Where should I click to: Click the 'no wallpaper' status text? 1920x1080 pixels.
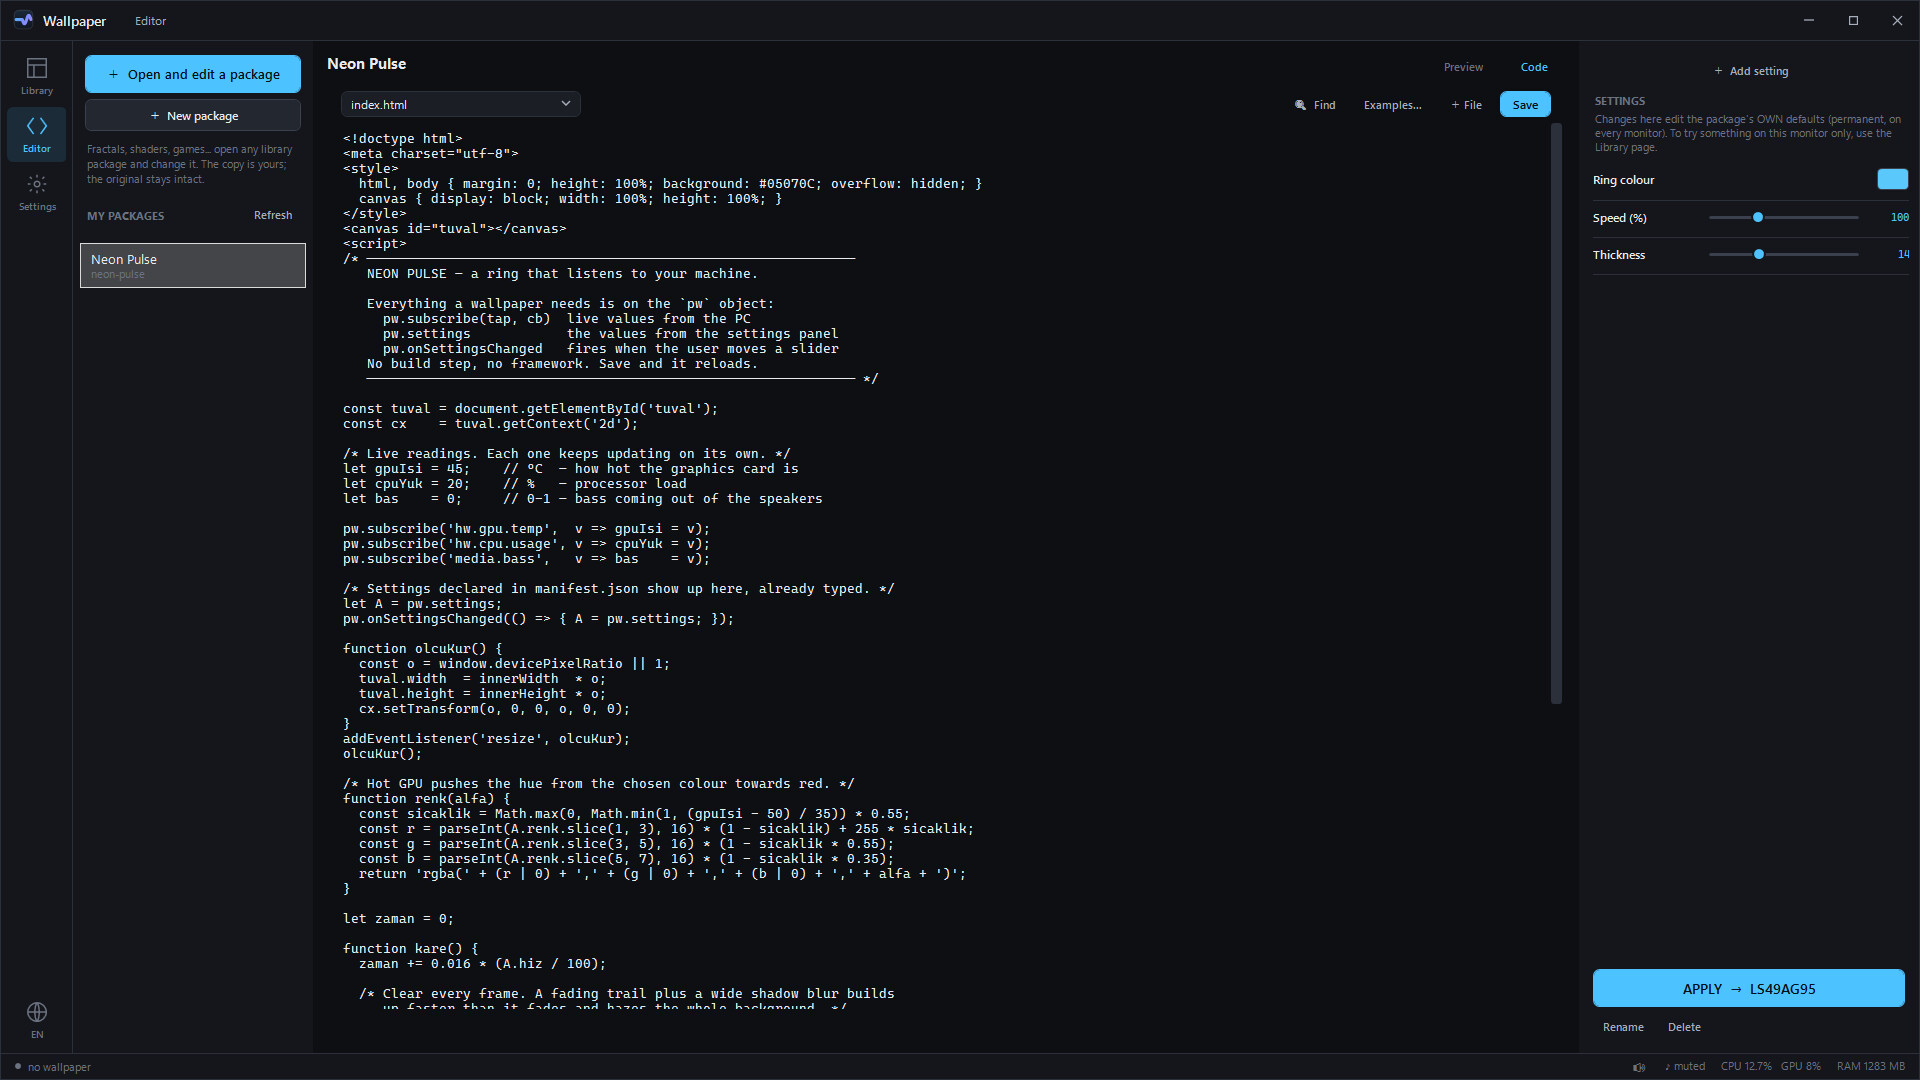pos(59,1067)
